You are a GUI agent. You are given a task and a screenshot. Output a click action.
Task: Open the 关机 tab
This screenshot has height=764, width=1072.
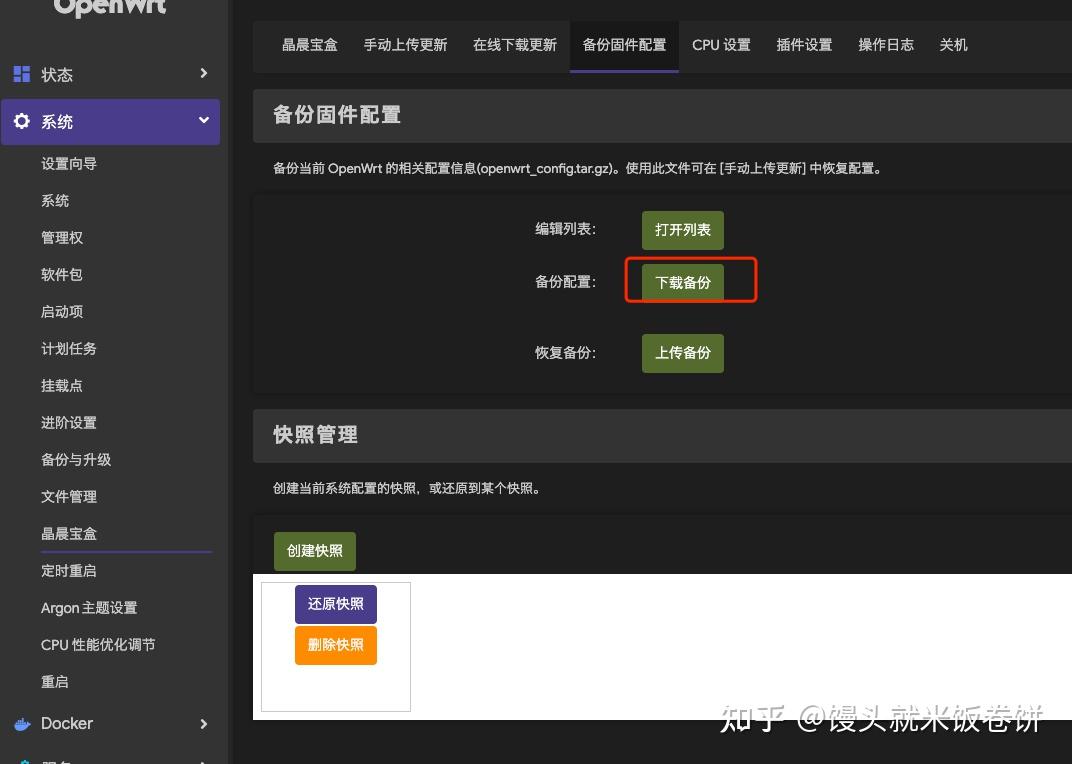point(953,45)
